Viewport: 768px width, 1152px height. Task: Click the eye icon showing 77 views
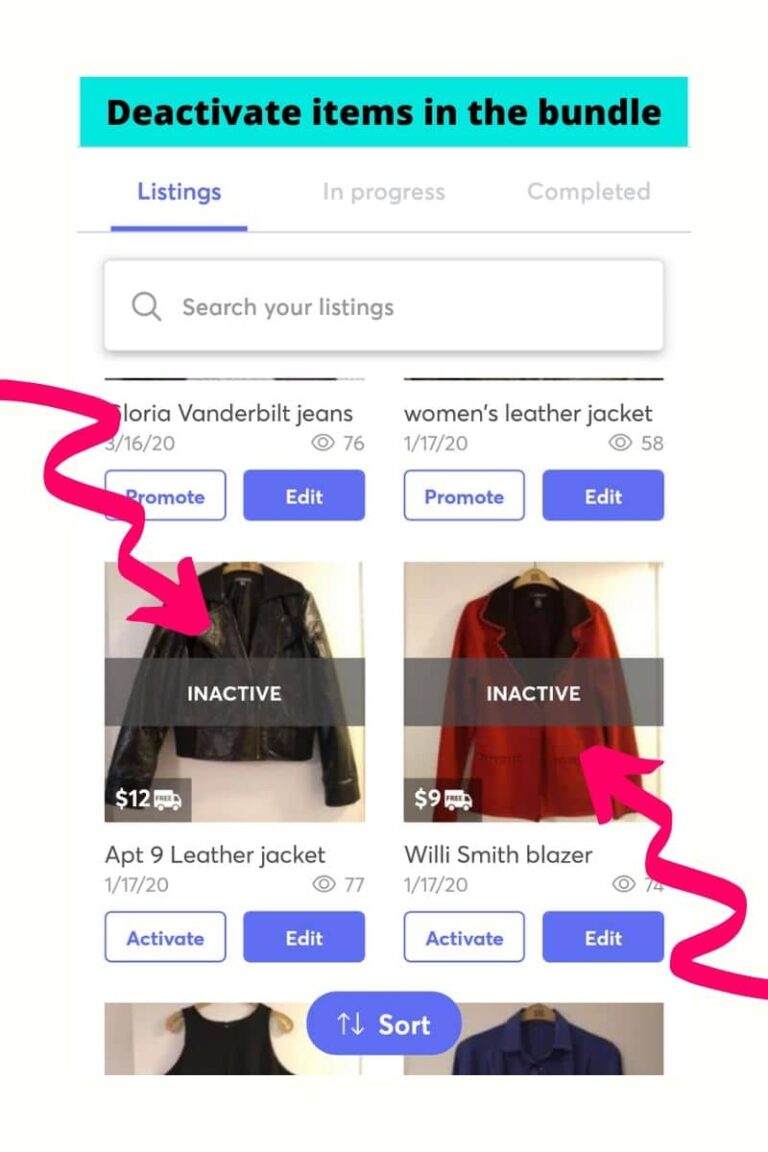[322, 884]
